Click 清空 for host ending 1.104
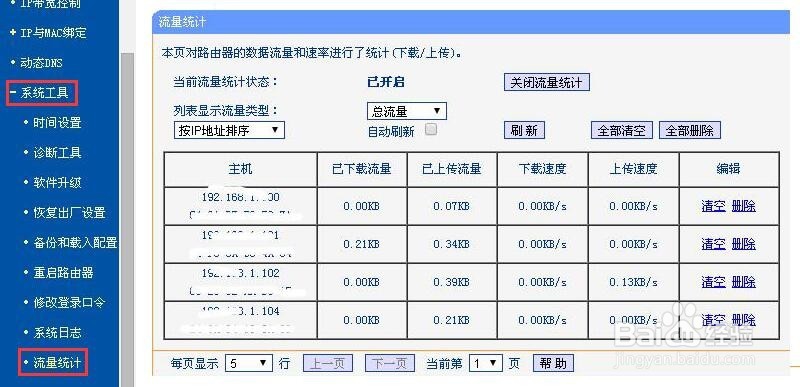Viewport: 800px width, 387px height. point(713,320)
